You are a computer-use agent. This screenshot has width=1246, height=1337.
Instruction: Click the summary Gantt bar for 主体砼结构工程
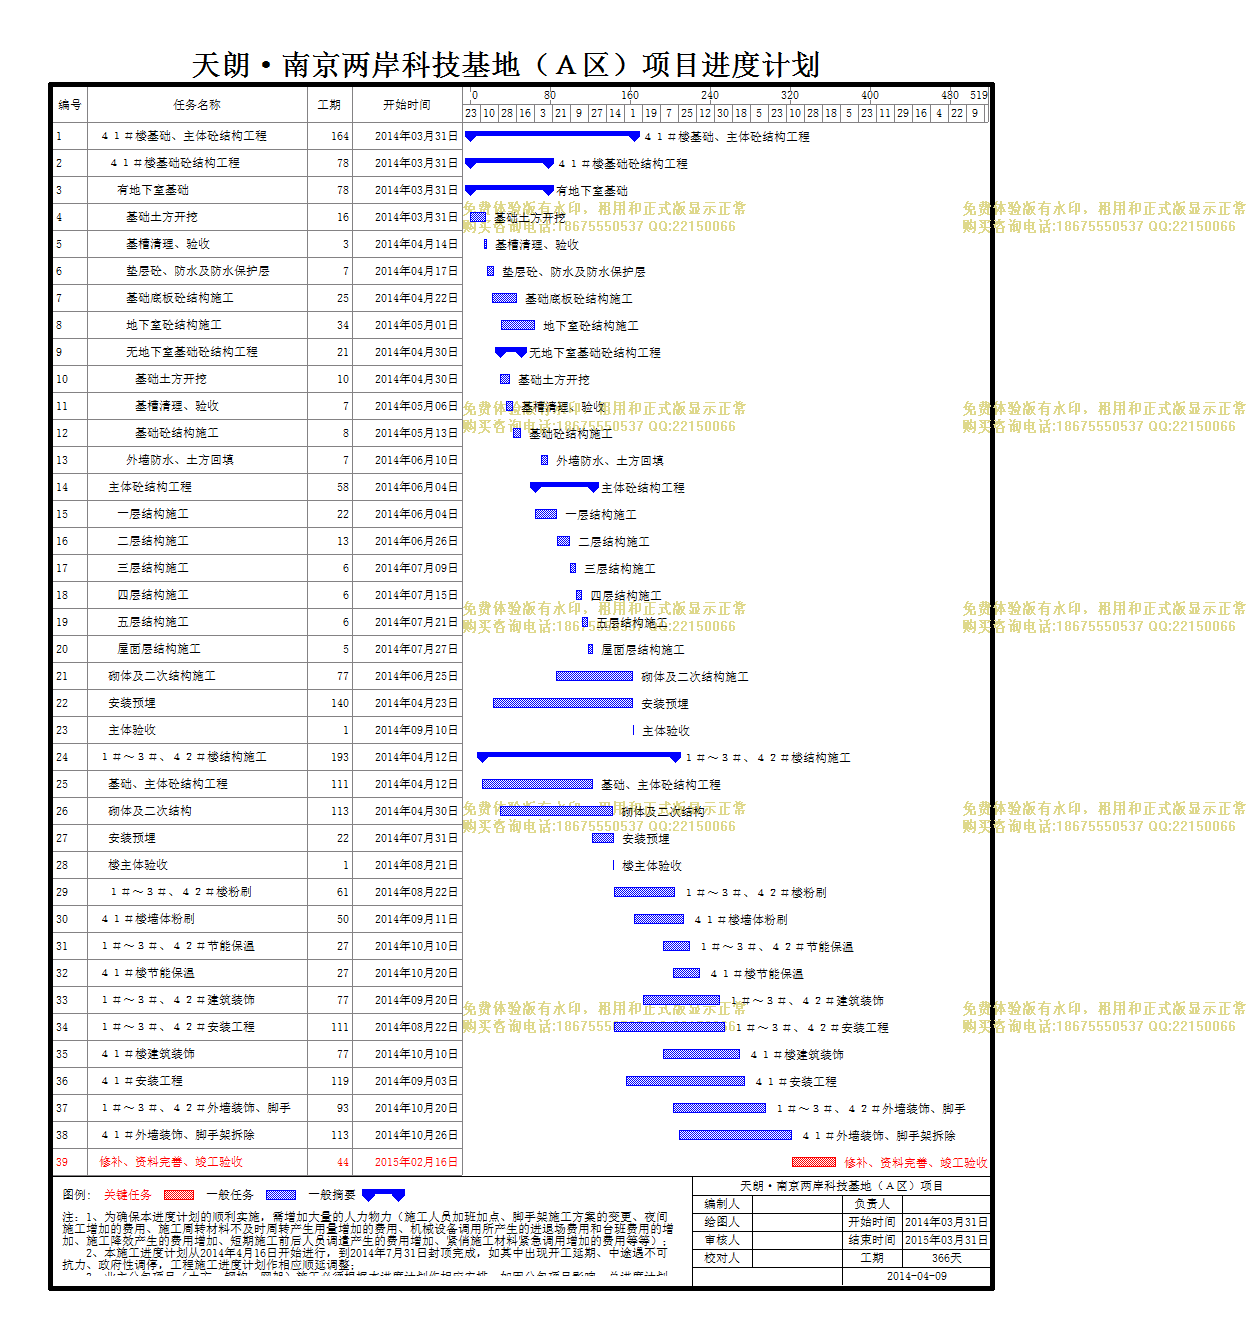(564, 486)
